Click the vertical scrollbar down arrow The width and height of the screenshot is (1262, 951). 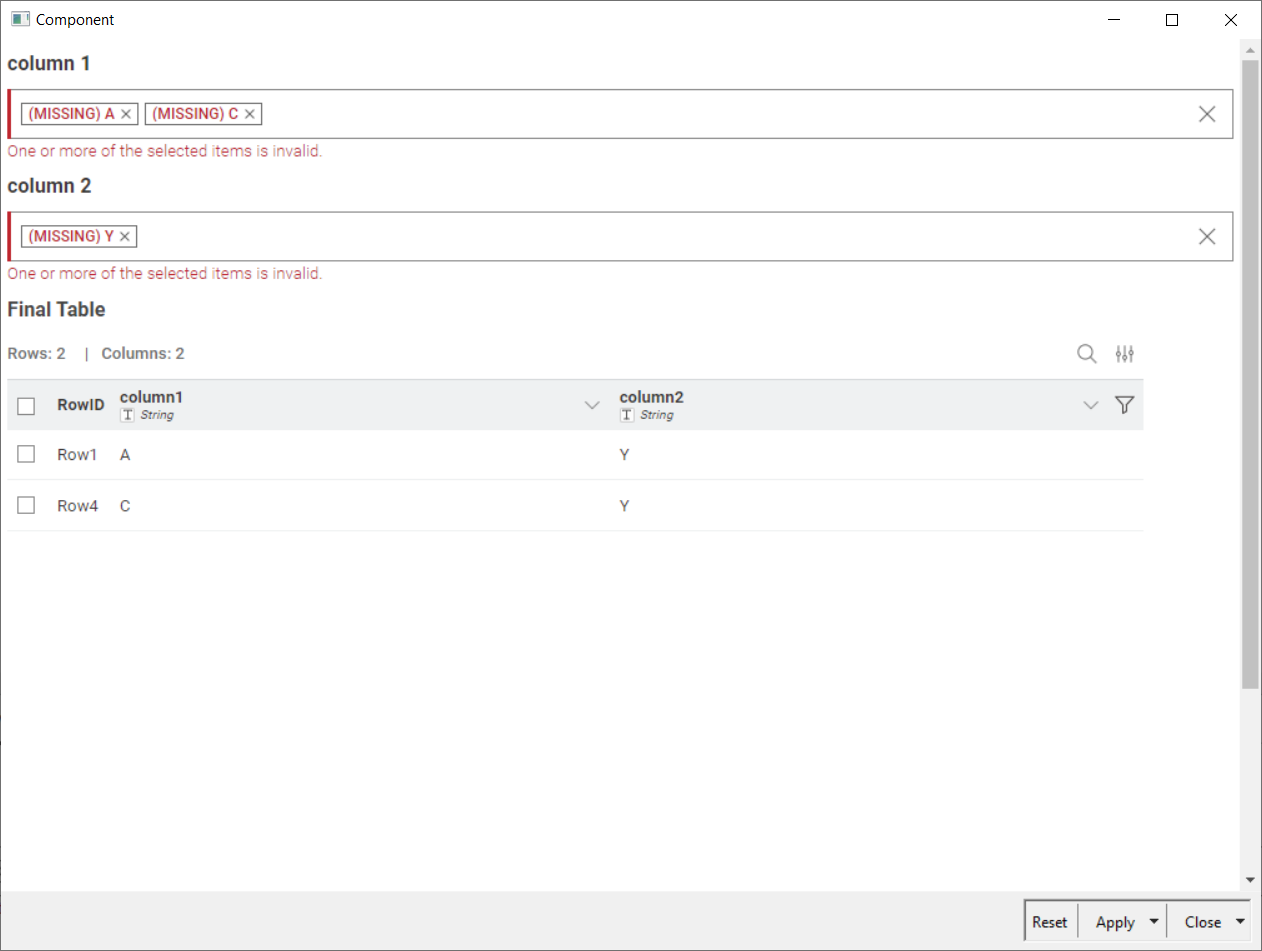[1250, 880]
